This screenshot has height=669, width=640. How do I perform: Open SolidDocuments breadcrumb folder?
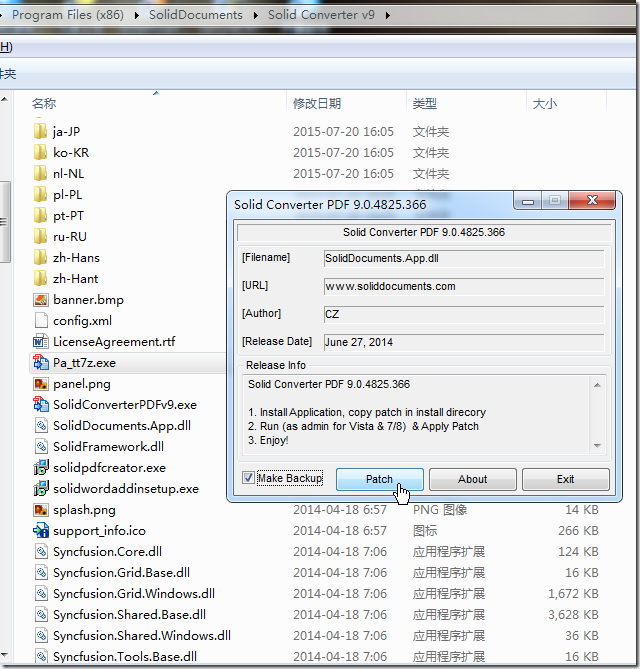195,15
